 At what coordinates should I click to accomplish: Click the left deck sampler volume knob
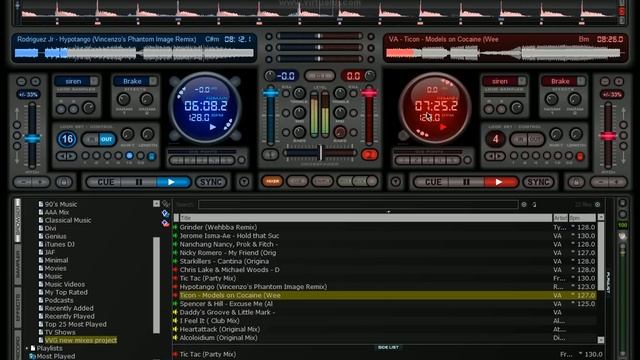[x=89, y=108]
